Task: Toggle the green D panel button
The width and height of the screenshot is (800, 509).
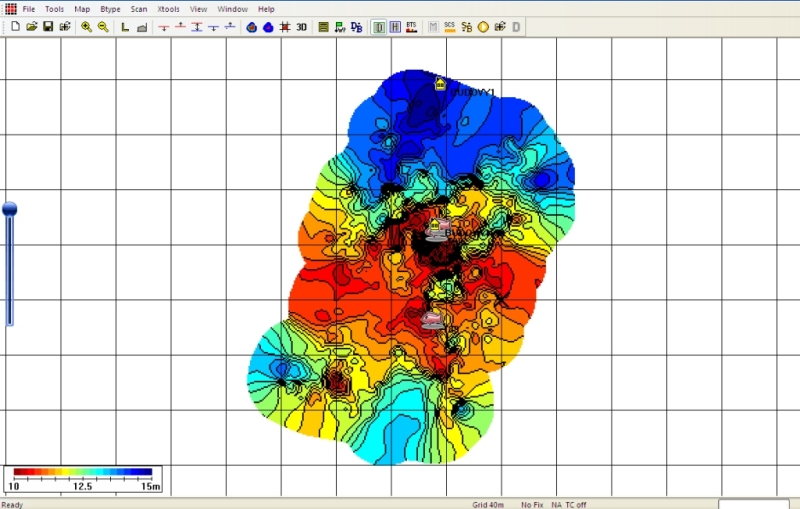Action: (379, 27)
